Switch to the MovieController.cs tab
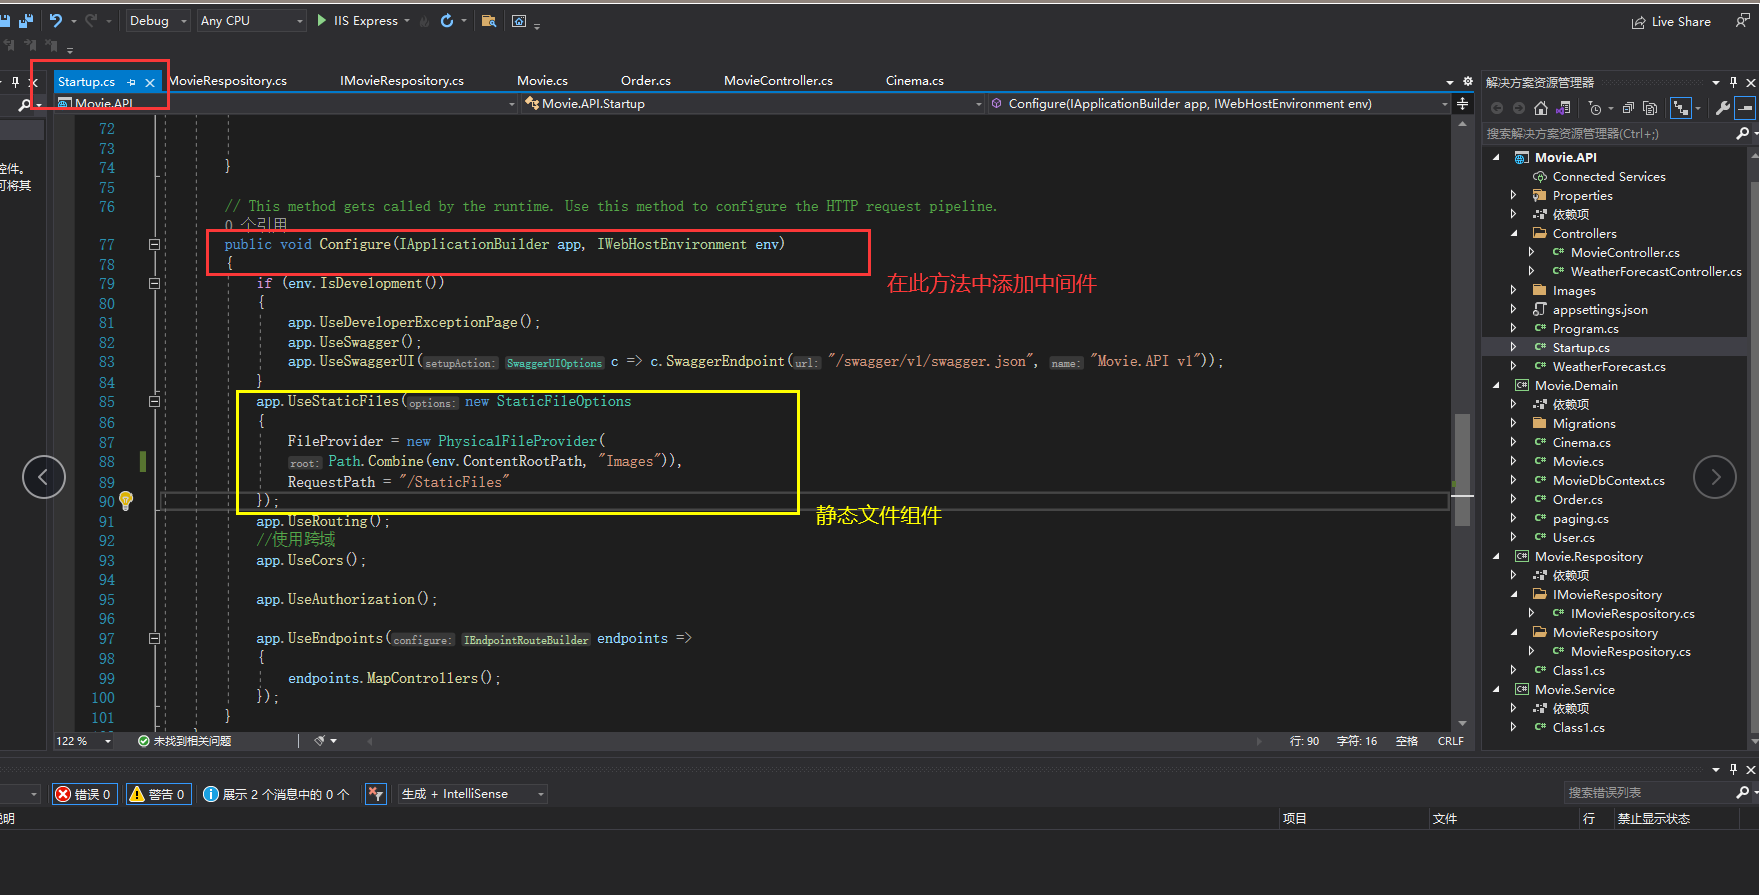Screen dimensions: 1760x895 (x=778, y=81)
